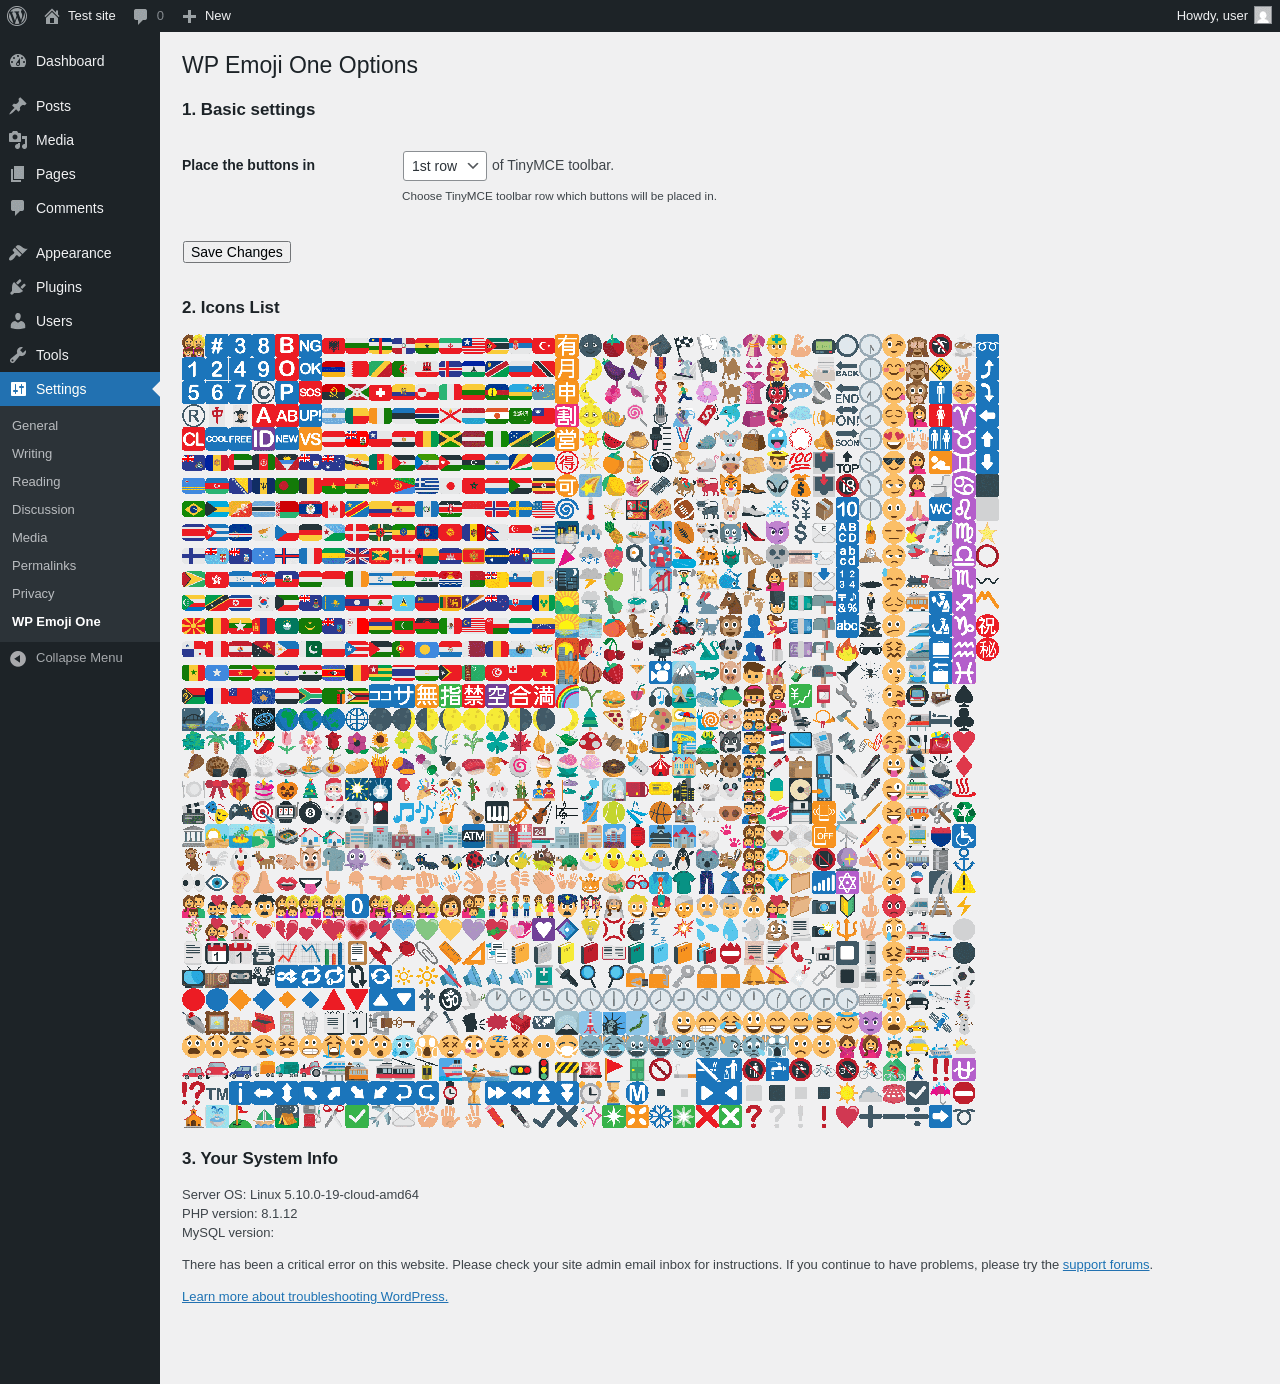Open the Howdy user account menu

point(1223,16)
